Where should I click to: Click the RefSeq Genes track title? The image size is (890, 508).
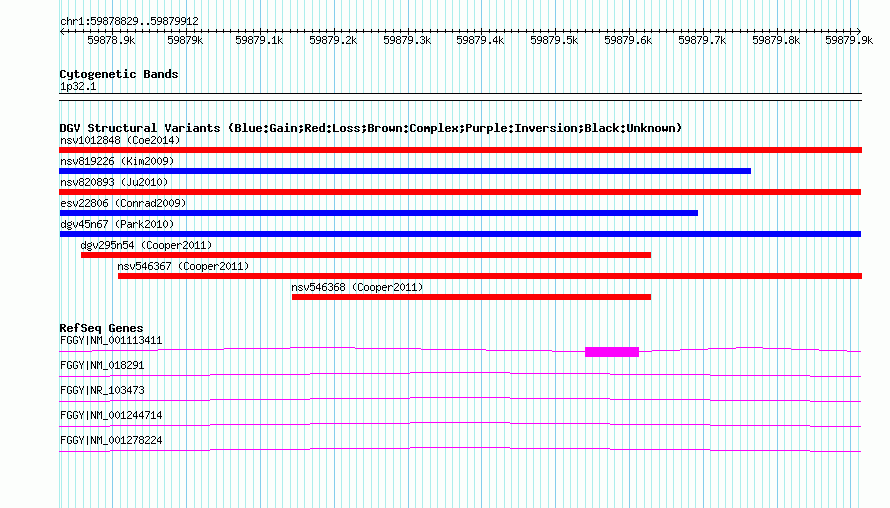tap(101, 328)
